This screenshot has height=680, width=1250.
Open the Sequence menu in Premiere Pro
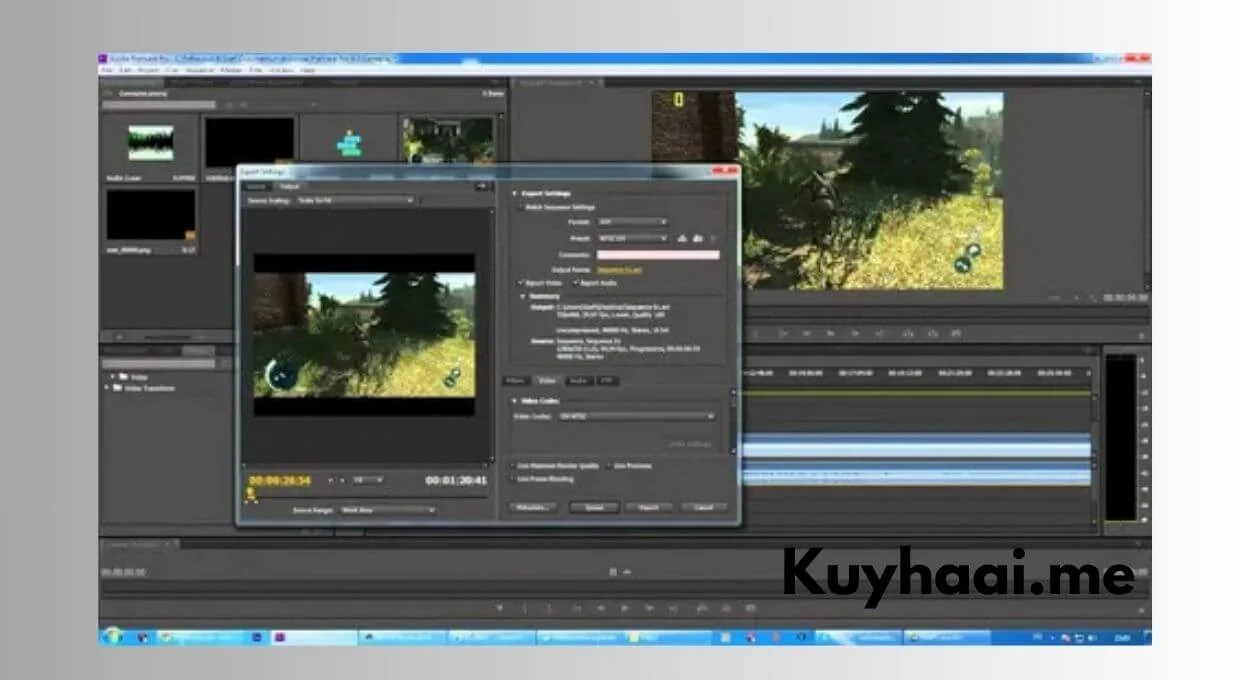(x=200, y=70)
